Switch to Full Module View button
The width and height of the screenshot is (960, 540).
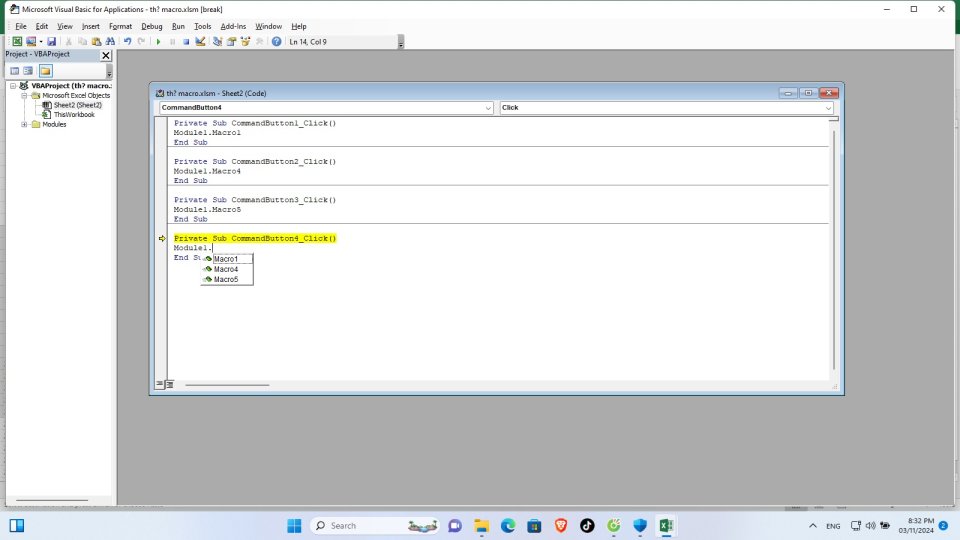point(169,384)
